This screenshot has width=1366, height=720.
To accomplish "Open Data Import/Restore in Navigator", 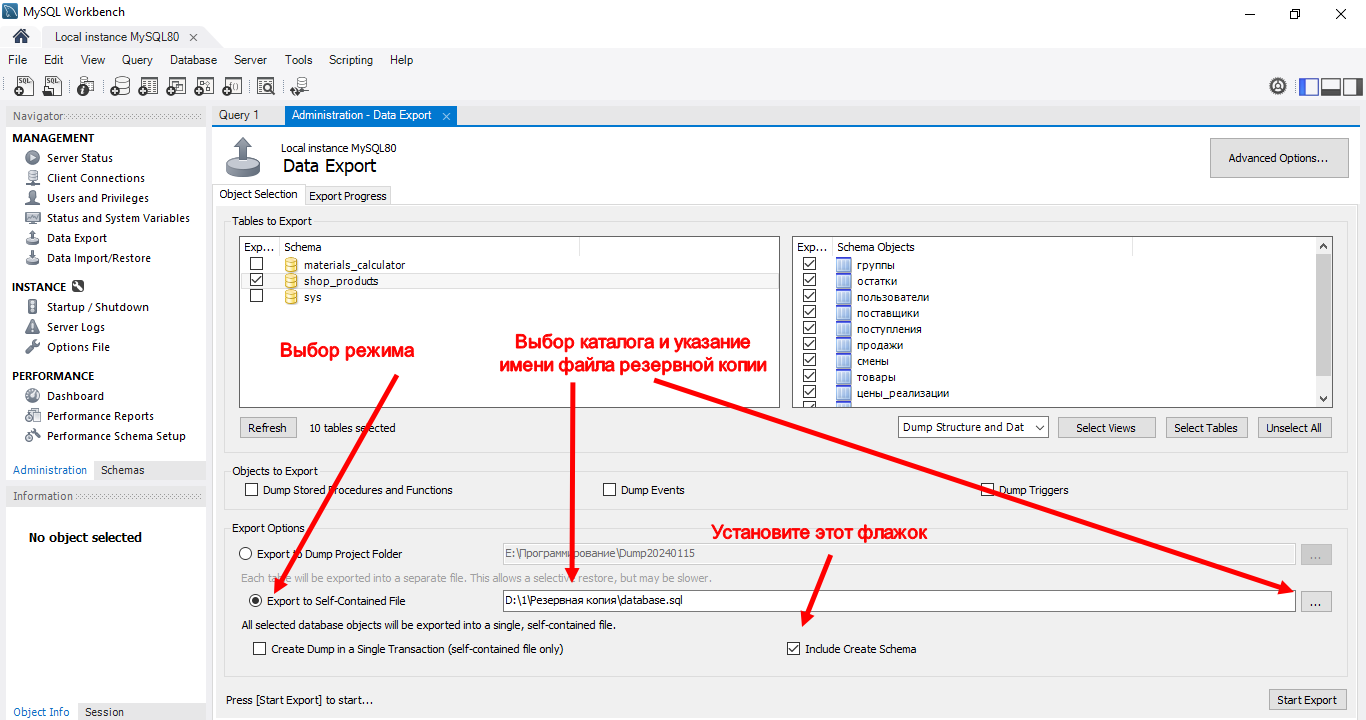I will tap(99, 258).
